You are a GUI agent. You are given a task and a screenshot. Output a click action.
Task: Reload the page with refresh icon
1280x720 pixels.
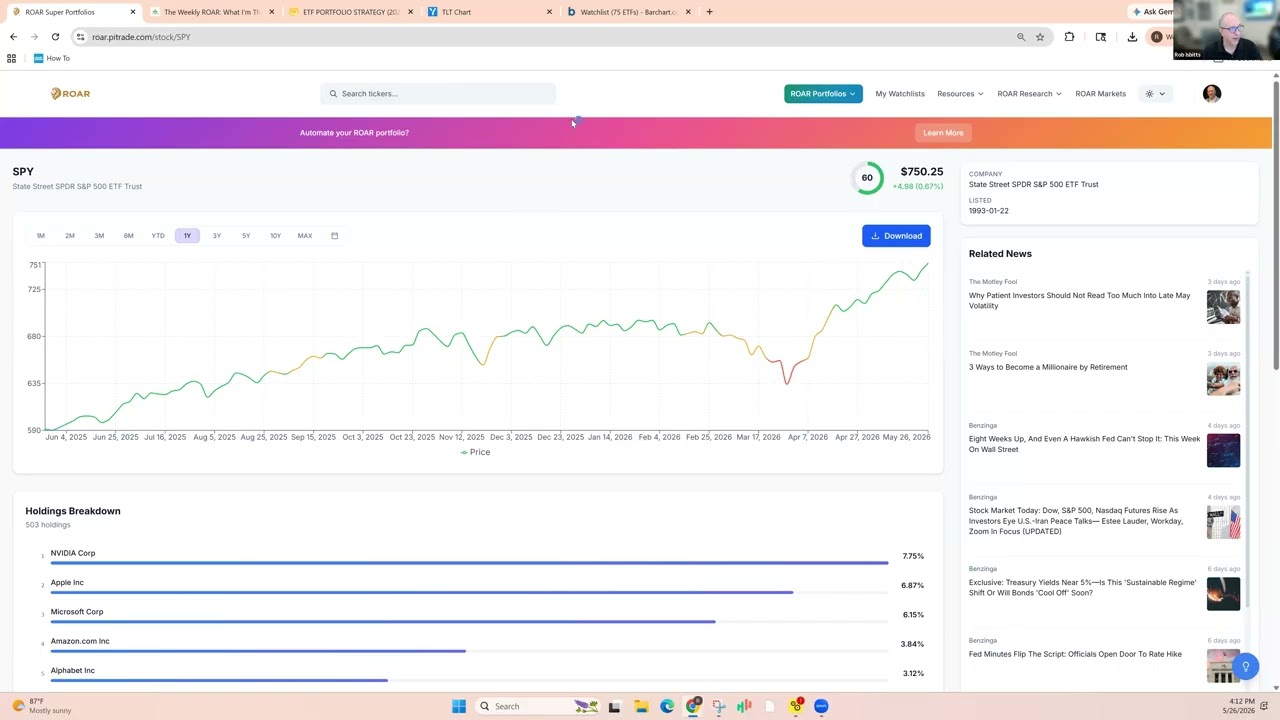[x=55, y=37]
